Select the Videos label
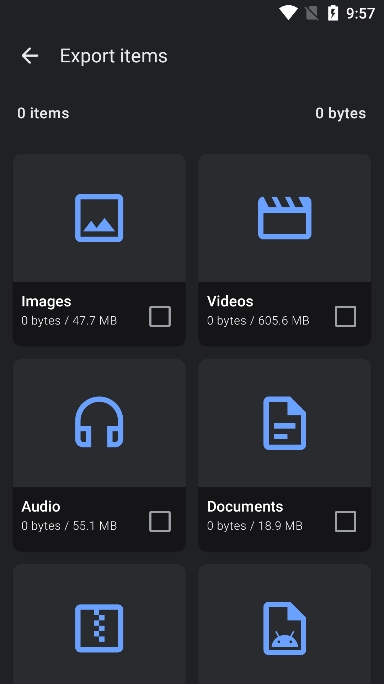 230,301
